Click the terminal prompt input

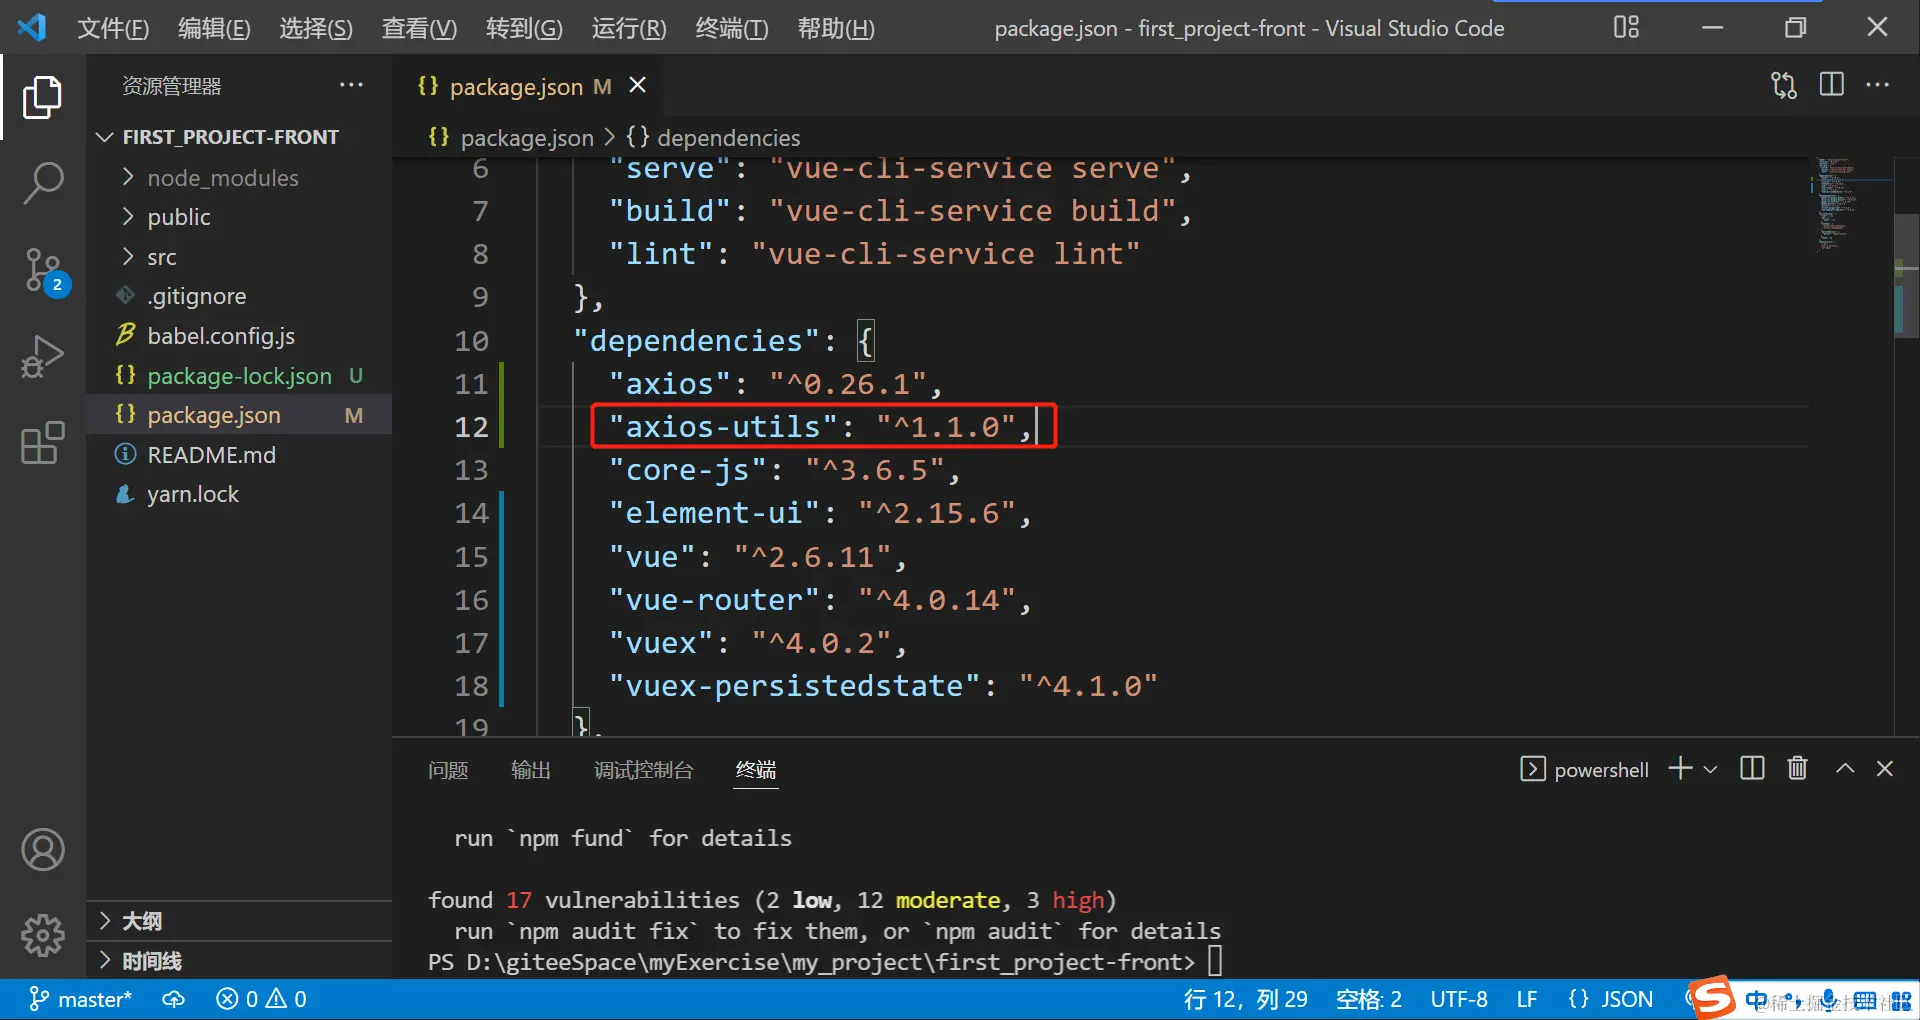point(1215,961)
